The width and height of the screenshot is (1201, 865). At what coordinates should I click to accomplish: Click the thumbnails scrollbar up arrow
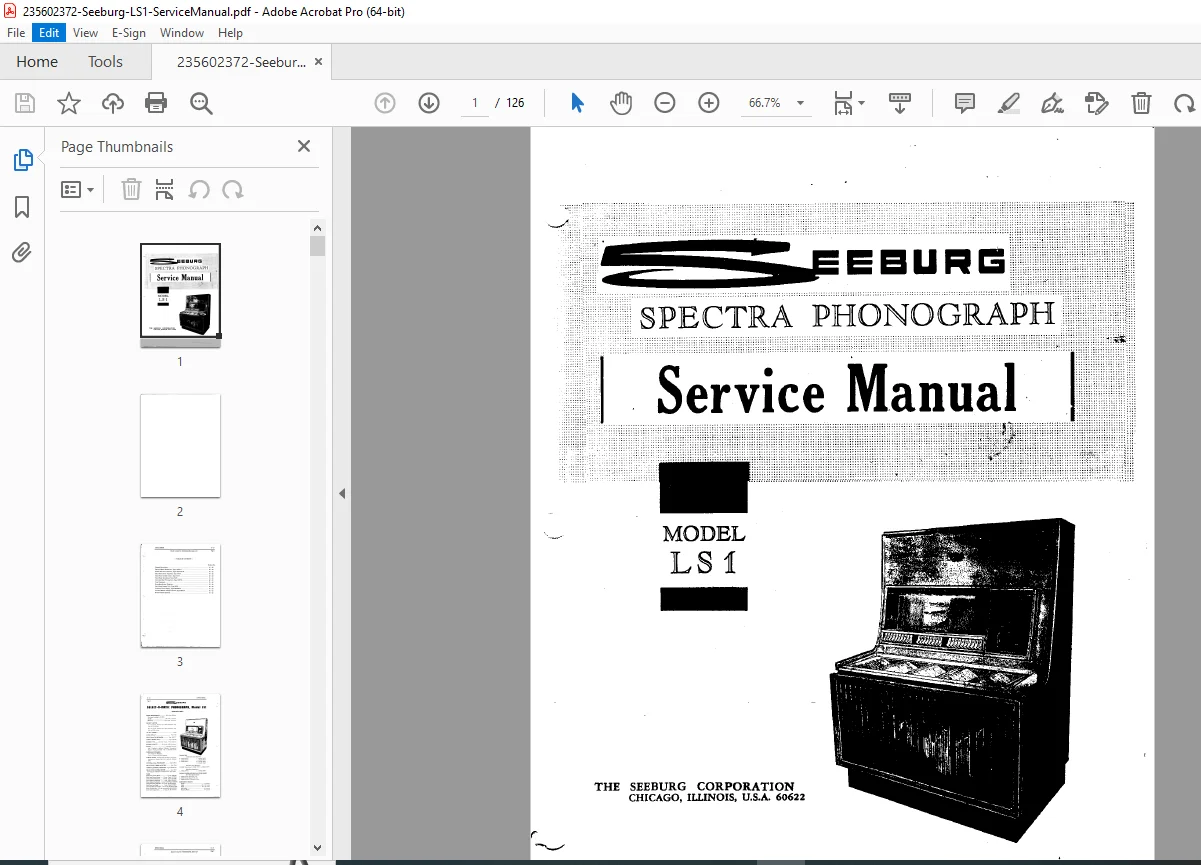pos(318,228)
